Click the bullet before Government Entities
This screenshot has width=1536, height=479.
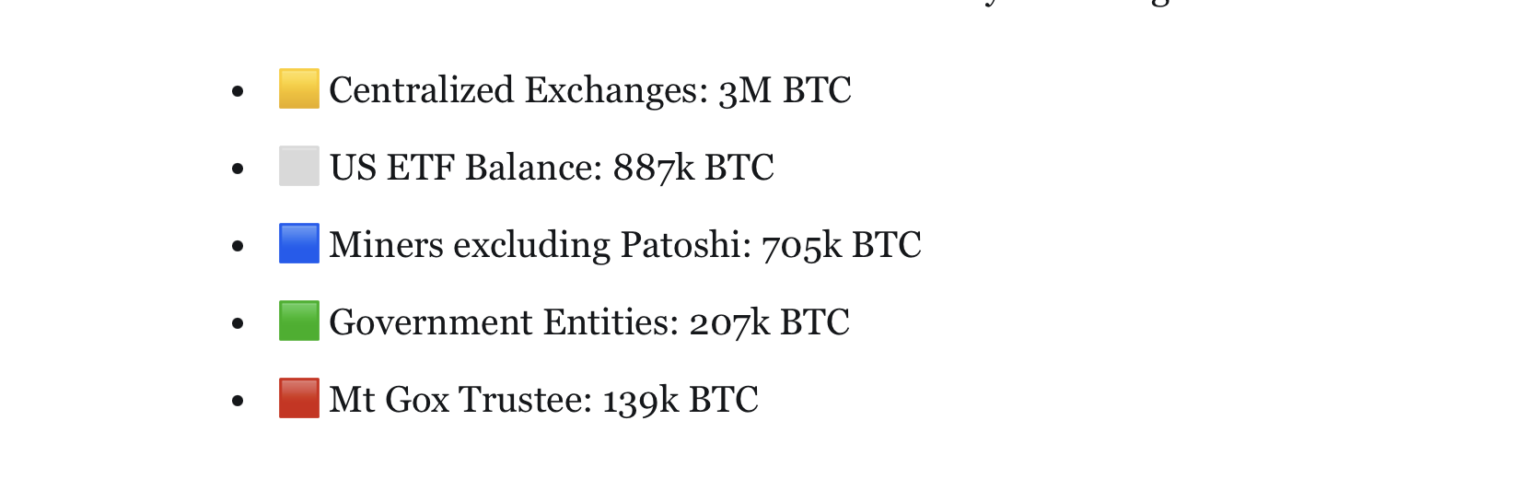coord(237,324)
